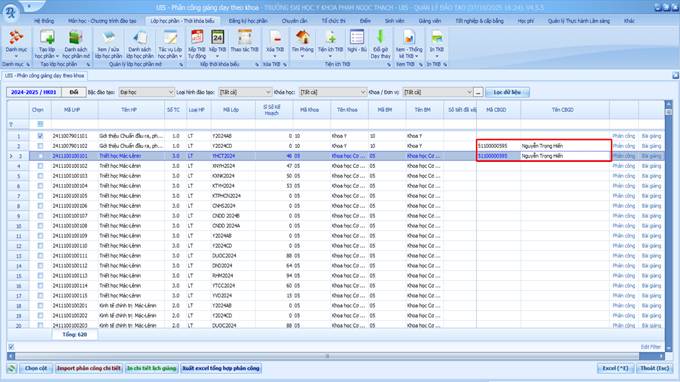Sort by the Tên HP column header

(x=129, y=110)
